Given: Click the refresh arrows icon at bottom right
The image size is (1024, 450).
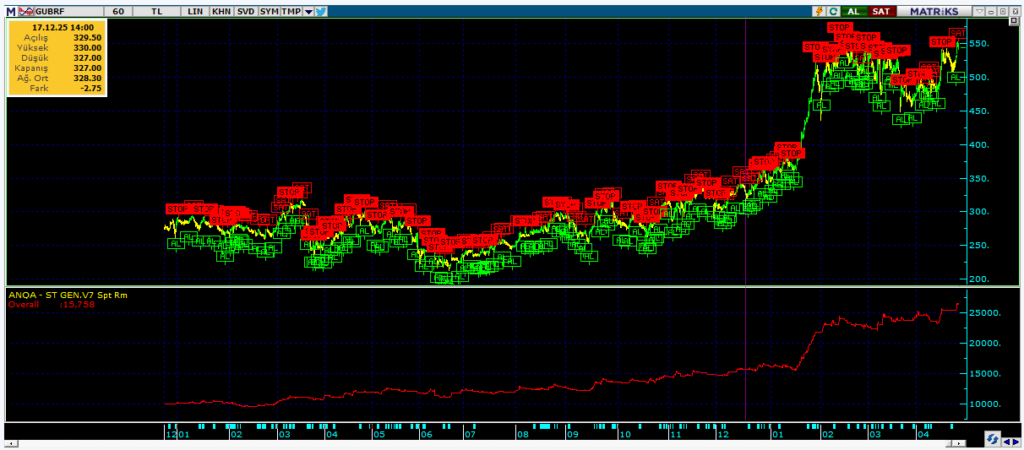Looking at the screenshot, I should pyautogui.click(x=993, y=438).
